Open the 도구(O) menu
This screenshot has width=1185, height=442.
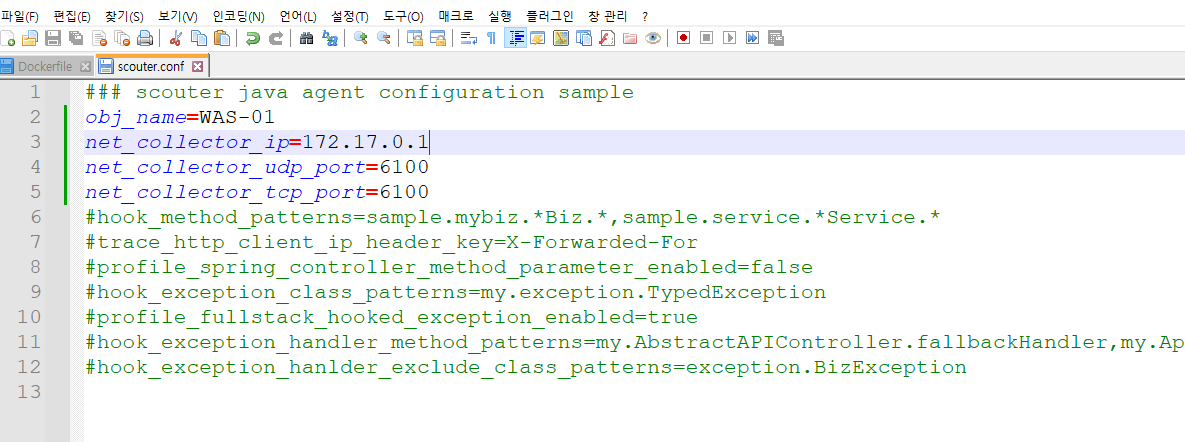click(404, 16)
